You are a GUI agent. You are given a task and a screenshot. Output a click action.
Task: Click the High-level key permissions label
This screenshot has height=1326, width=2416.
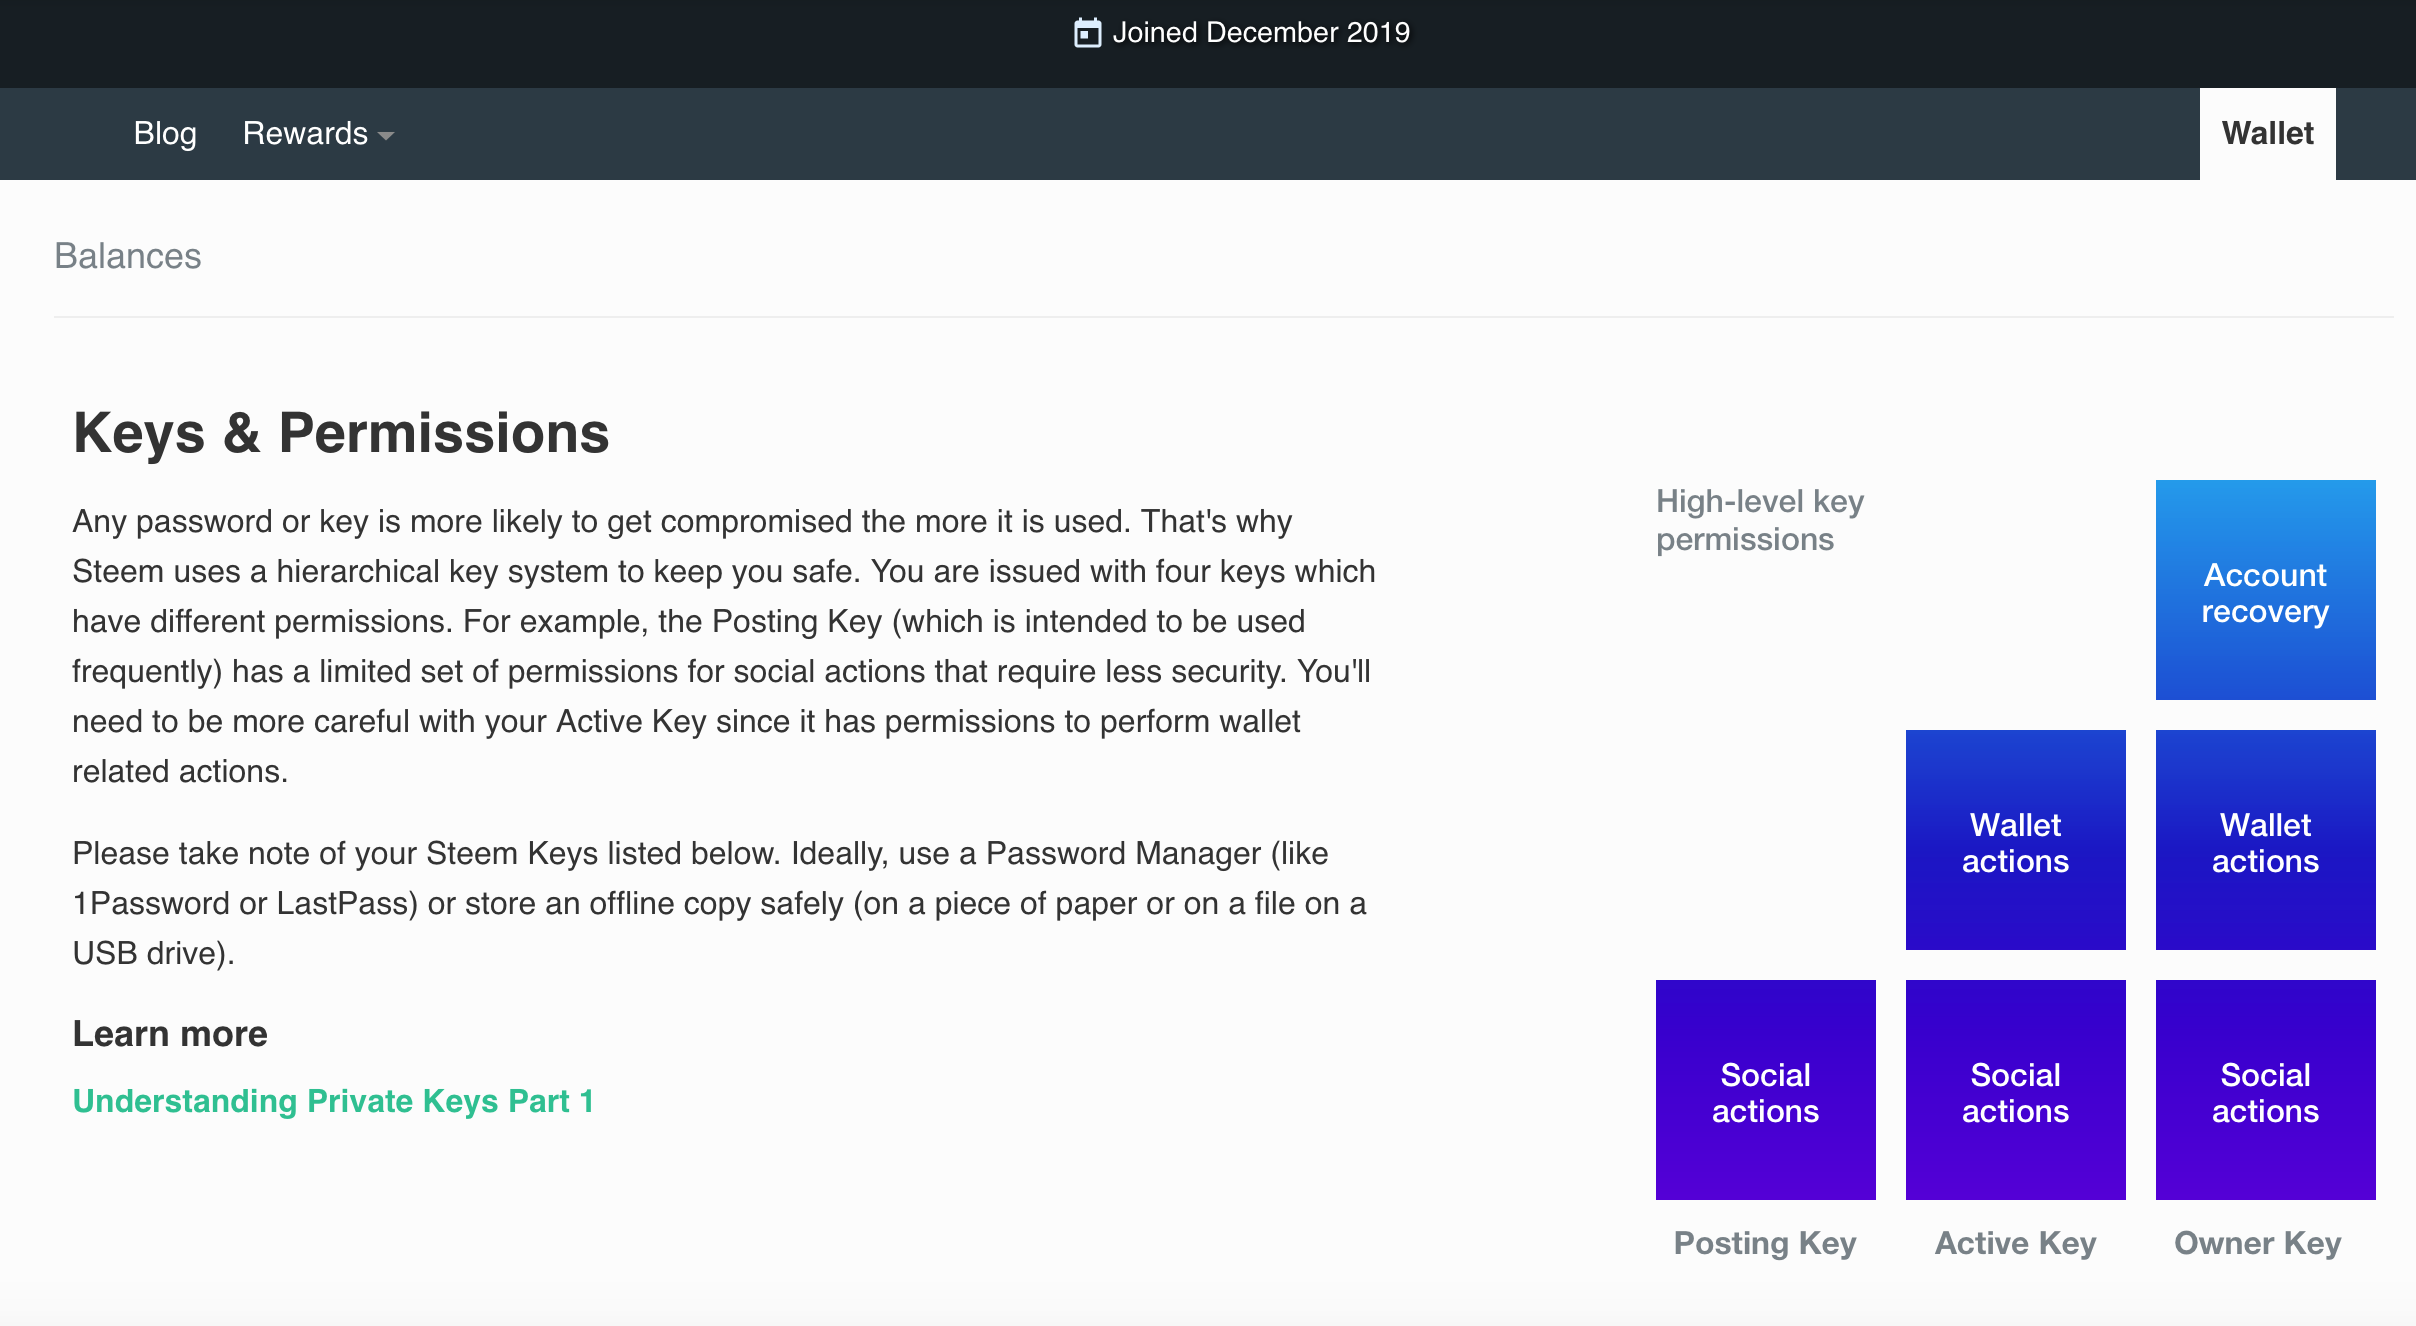pos(1760,520)
